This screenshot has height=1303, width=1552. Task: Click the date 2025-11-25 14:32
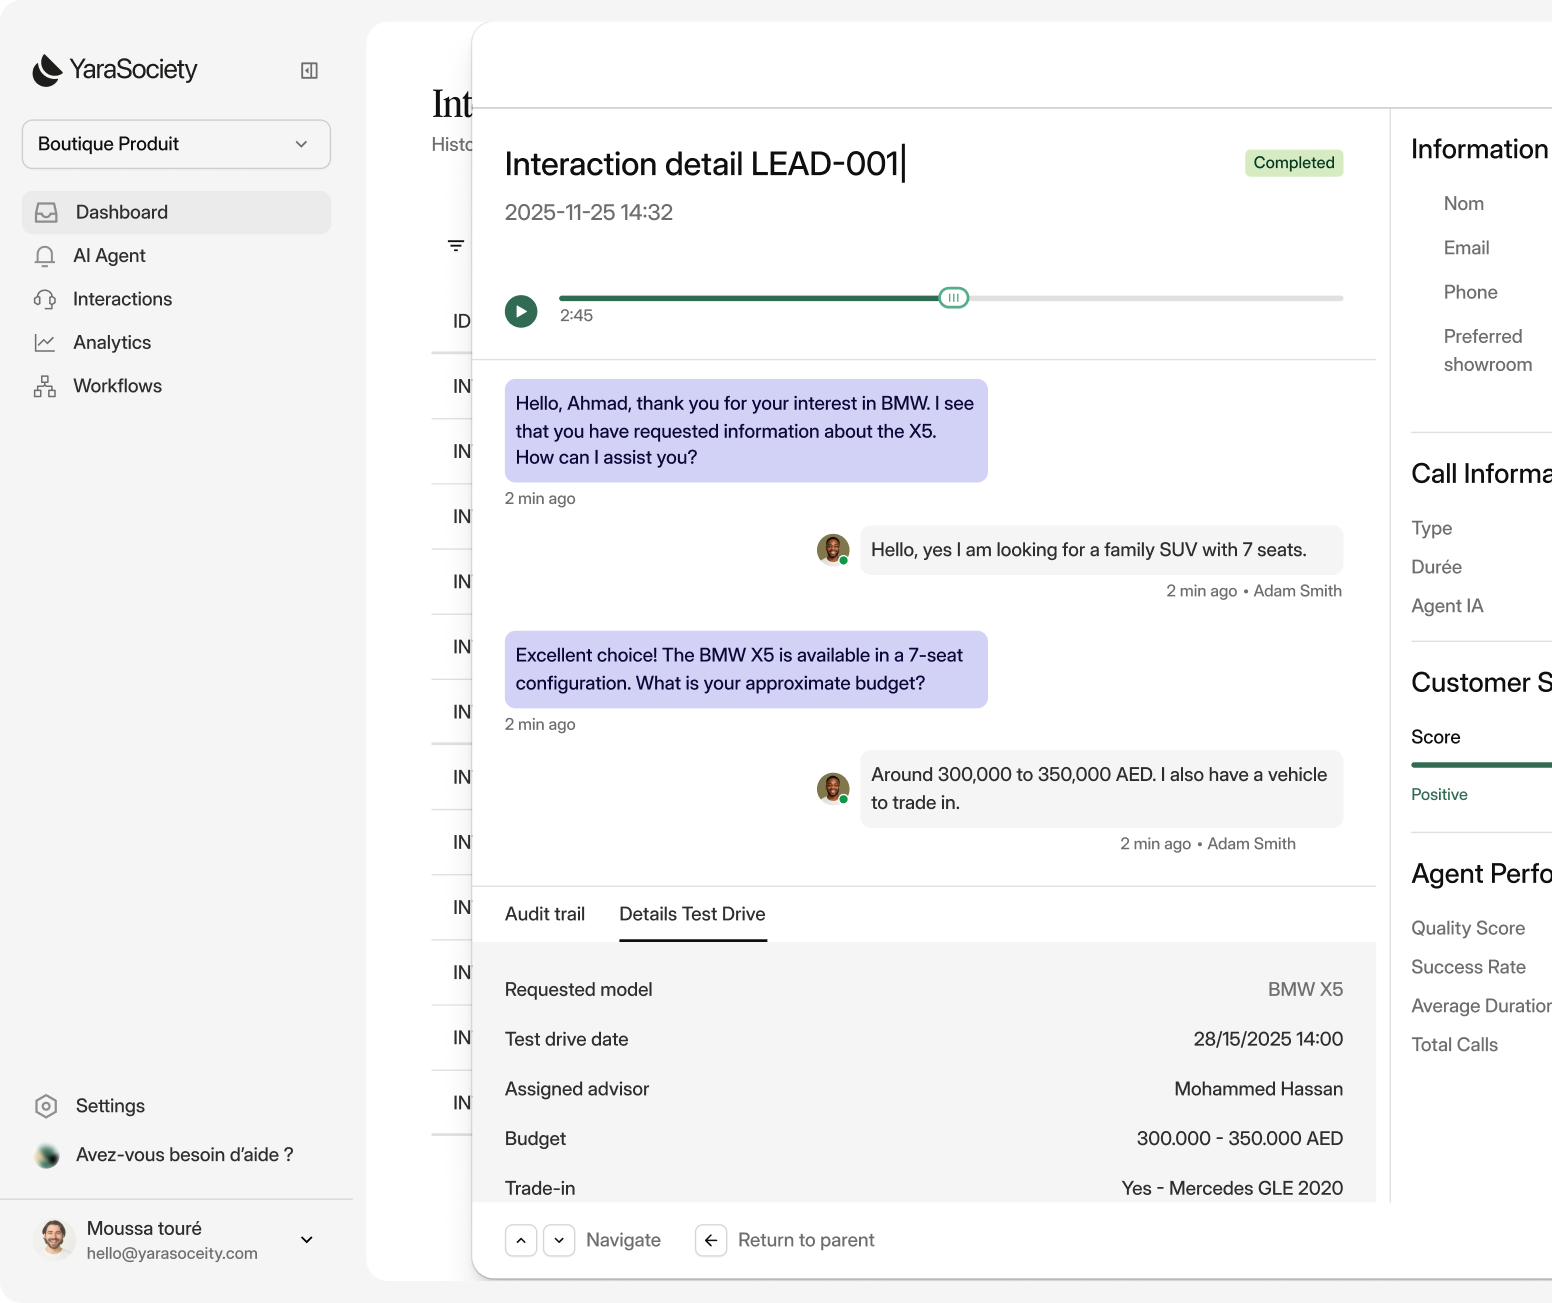click(x=589, y=212)
